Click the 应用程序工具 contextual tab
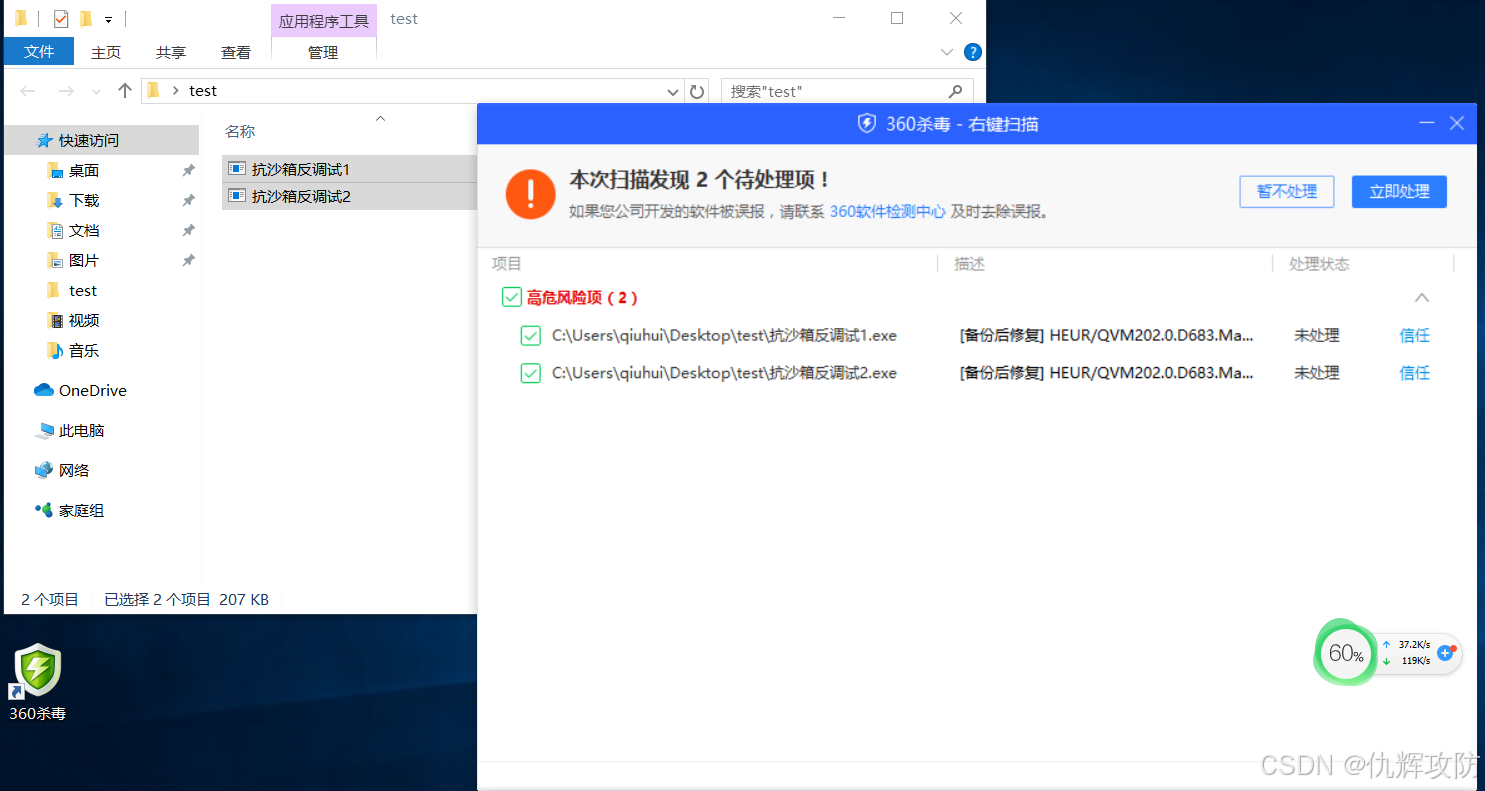Screen dimensions: 1485x791 (324, 21)
